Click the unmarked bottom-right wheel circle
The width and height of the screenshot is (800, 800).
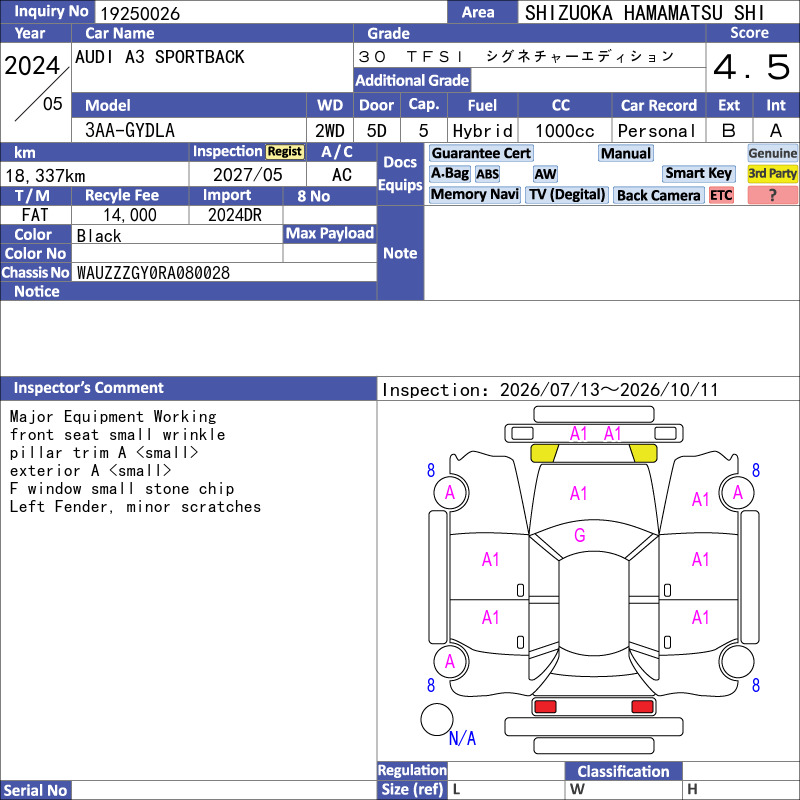click(x=737, y=661)
